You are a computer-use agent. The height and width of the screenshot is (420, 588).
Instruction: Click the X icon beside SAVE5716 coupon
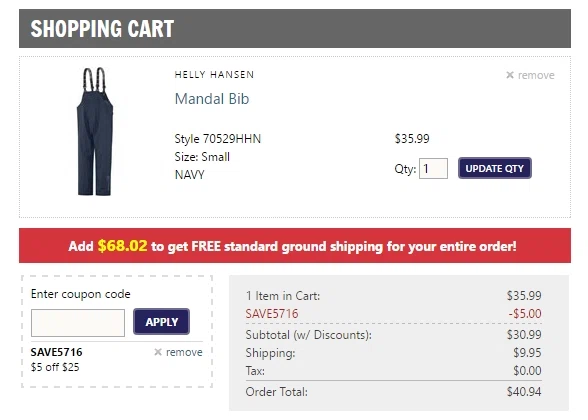pos(158,352)
